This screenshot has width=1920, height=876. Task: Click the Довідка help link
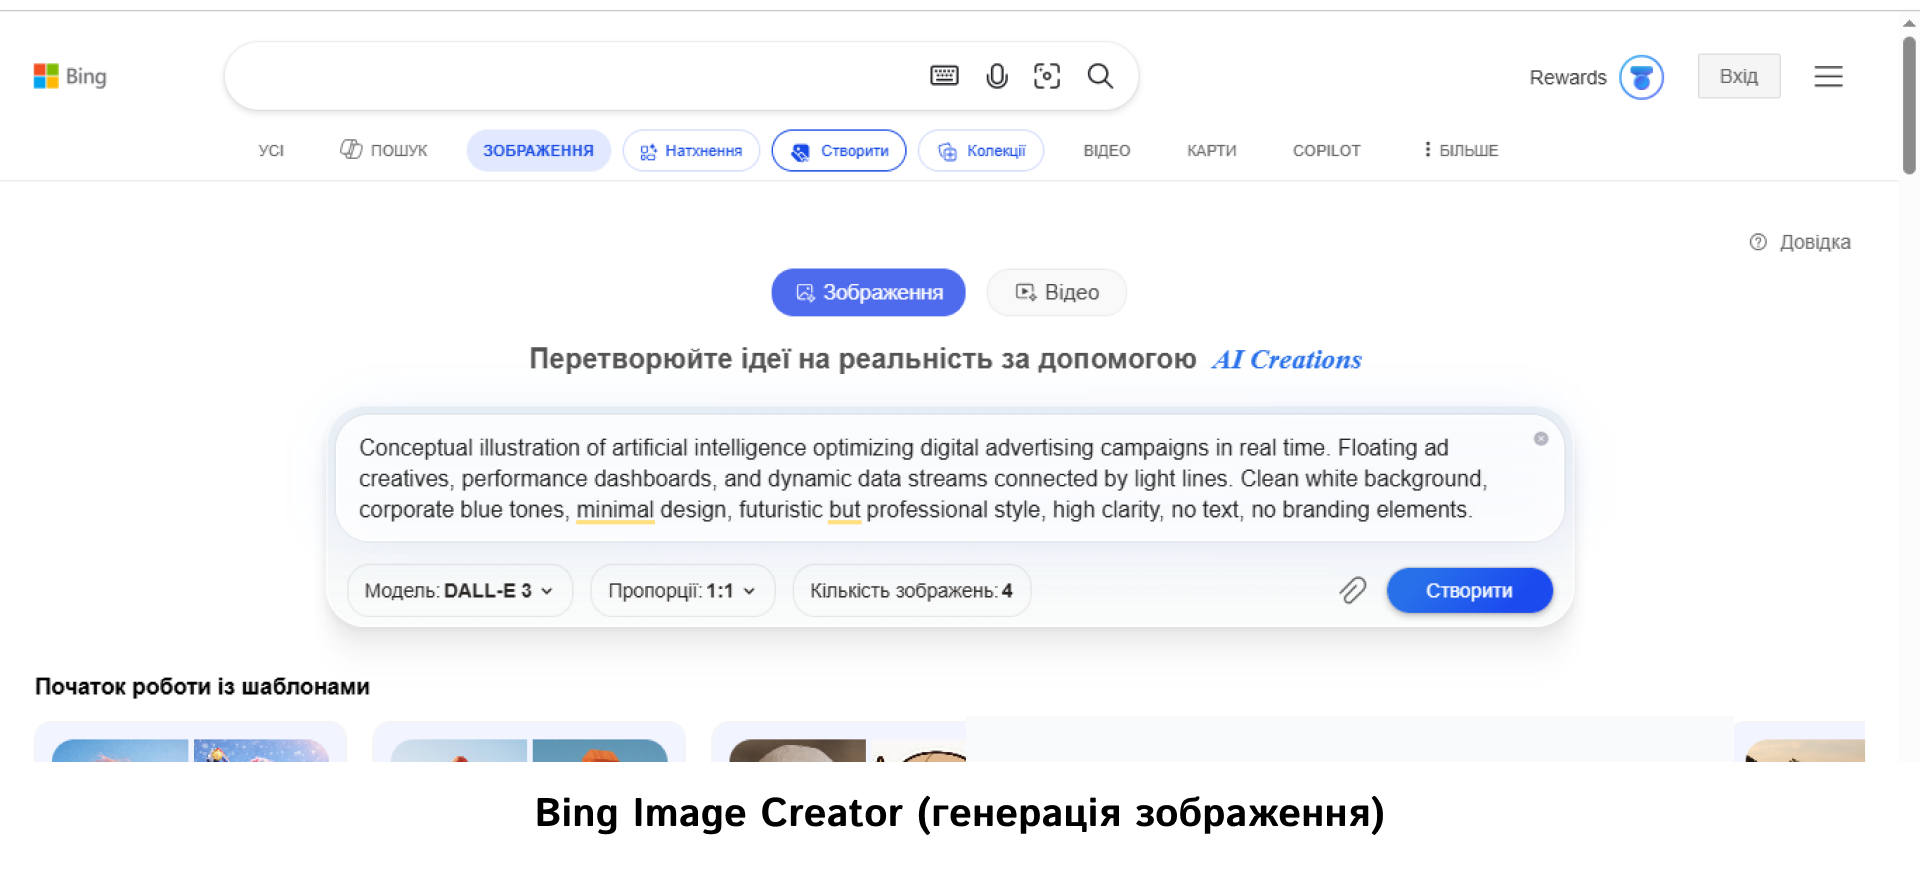point(1800,242)
